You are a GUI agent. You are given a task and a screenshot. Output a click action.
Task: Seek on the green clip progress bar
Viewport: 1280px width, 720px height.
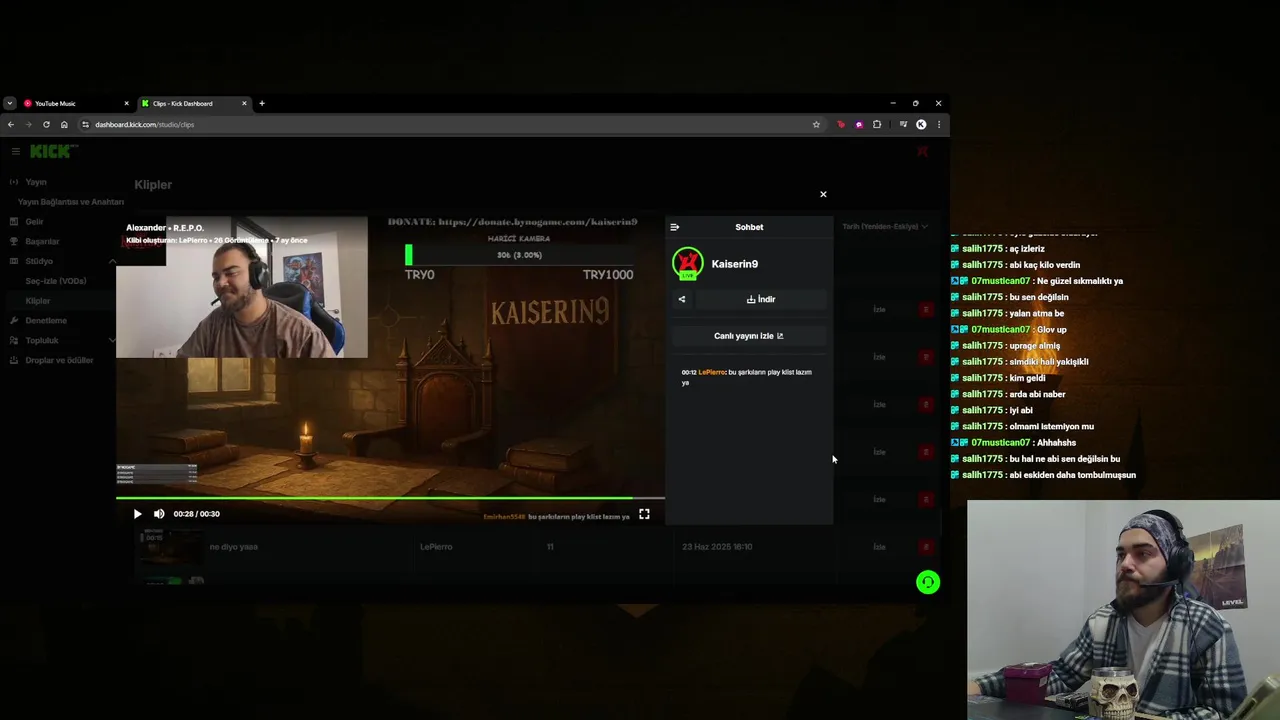click(x=390, y=497)
